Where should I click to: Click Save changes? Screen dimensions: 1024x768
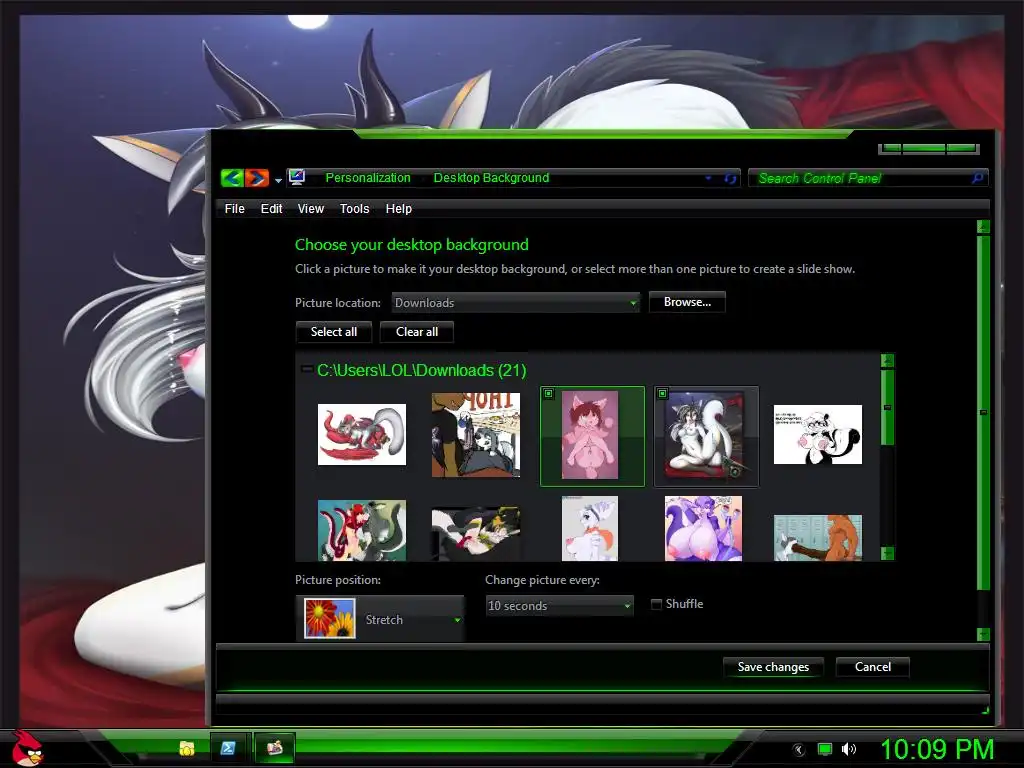(x=773, y=667)
